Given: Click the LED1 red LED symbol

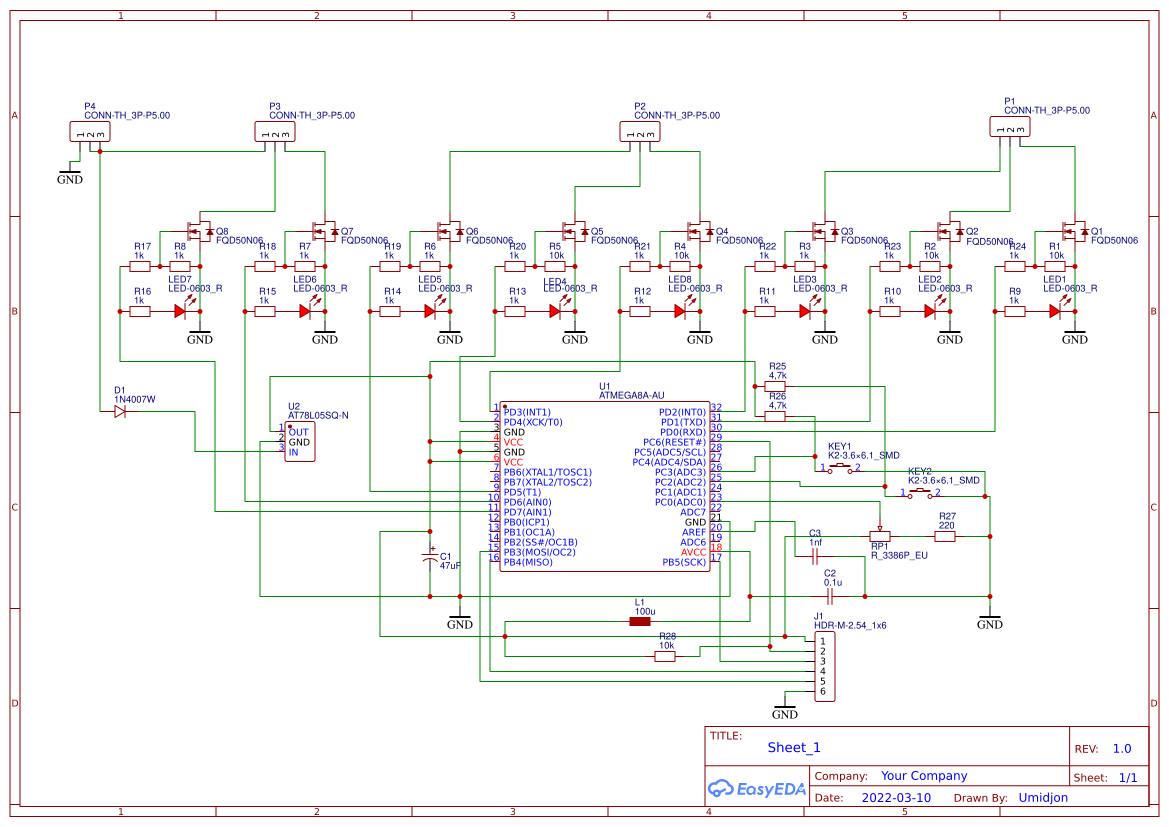Looking at the screenshot, I should tap(1054, 311).
